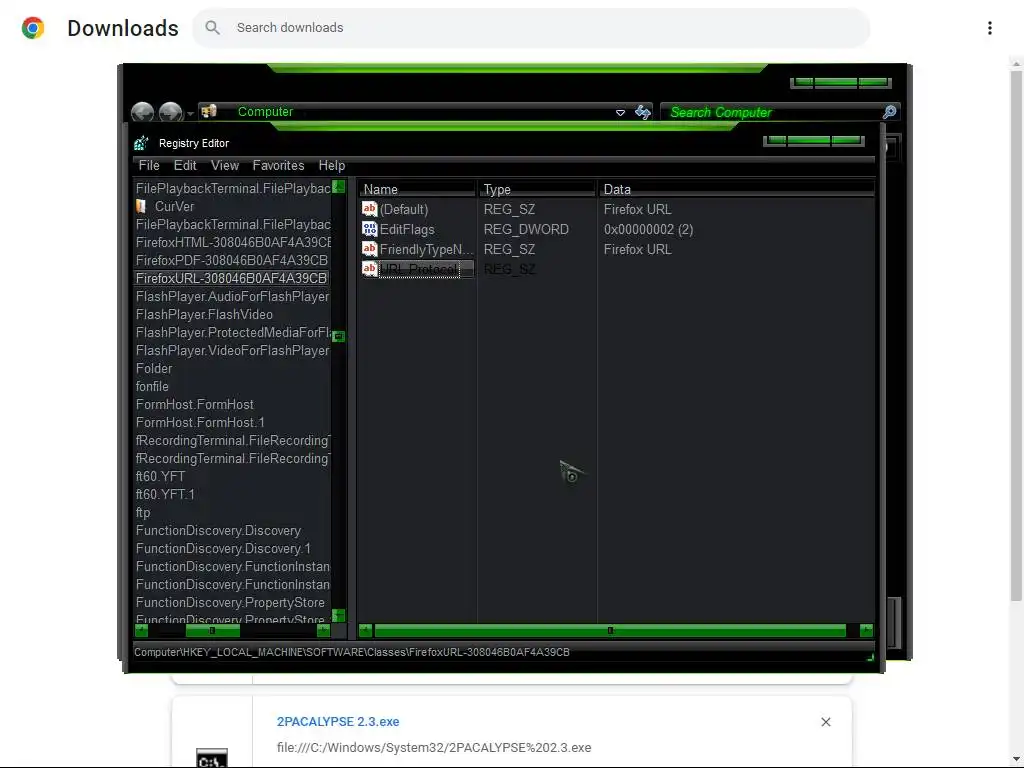Select FirefoxURL-308046B0AF4A39CB key
This screenshot has width=1024, height=768.
[x=231, y=278]
